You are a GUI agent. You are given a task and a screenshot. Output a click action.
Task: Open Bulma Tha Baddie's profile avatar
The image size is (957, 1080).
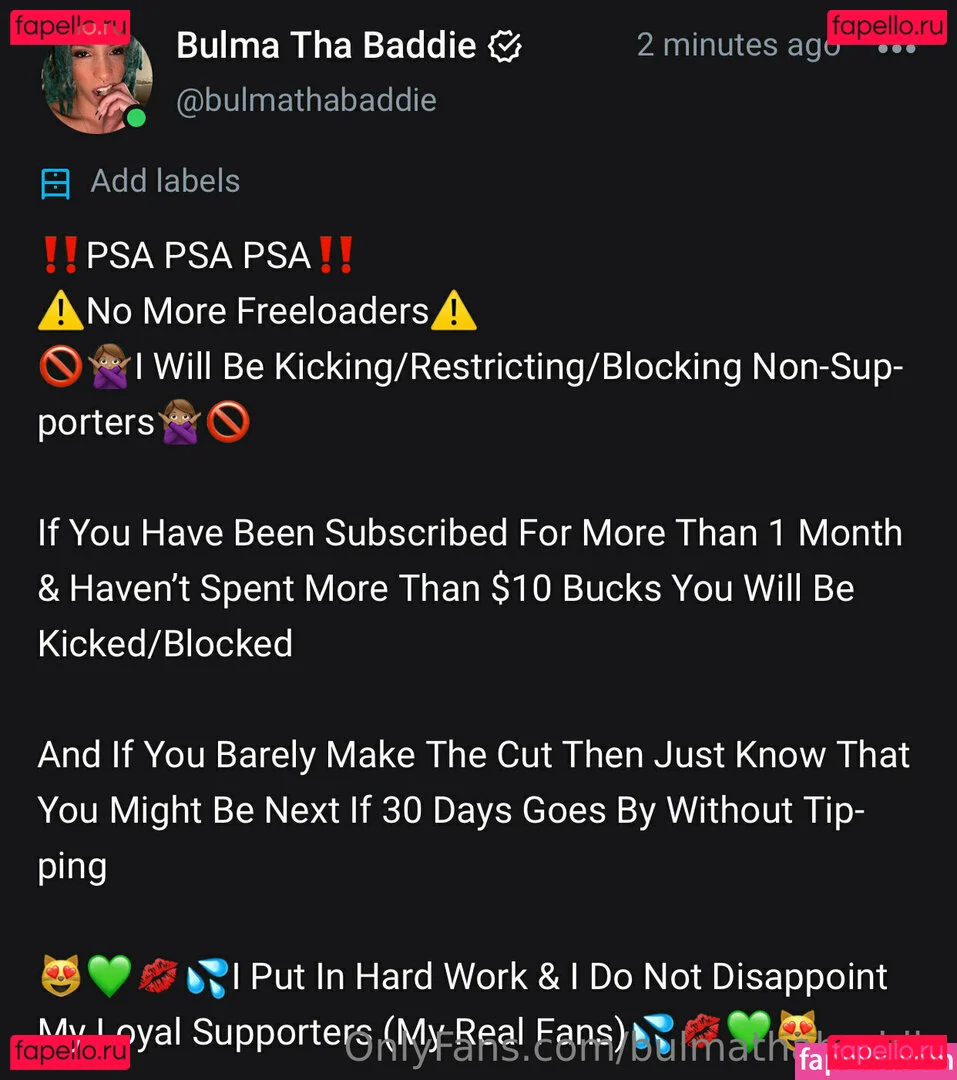96,77
